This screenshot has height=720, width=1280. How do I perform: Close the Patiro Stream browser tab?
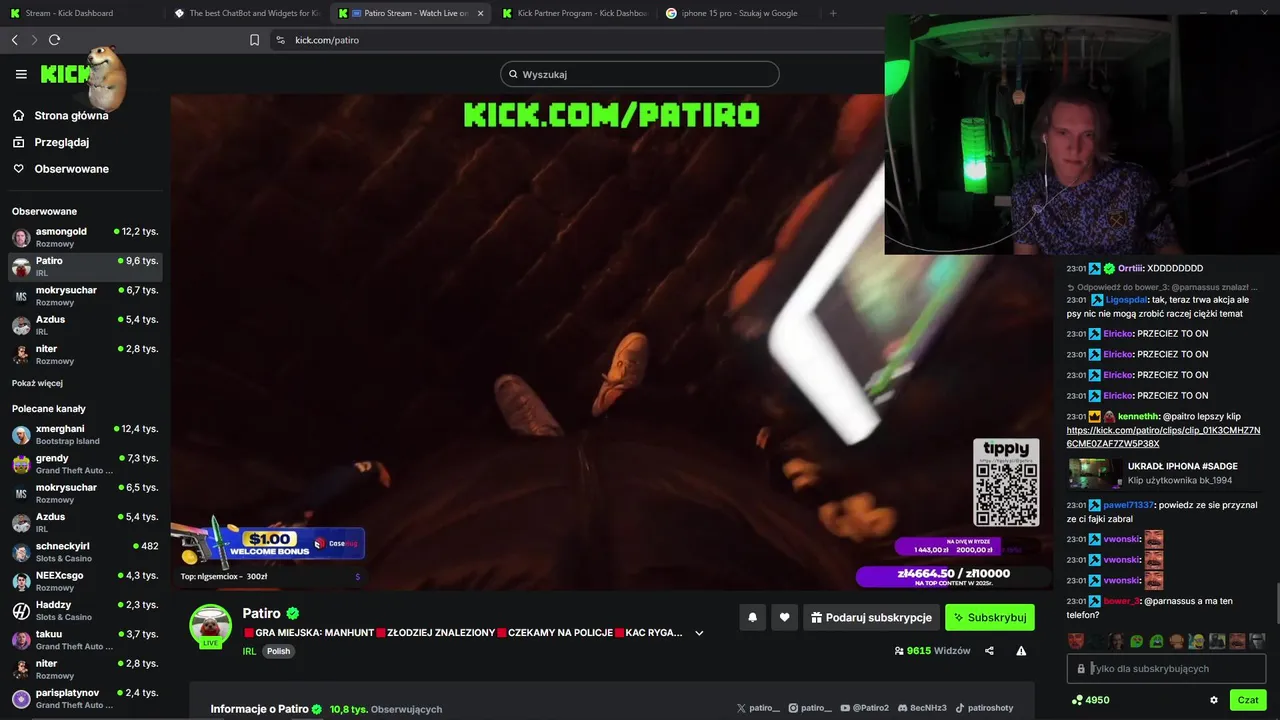click(x=481, y=13)
